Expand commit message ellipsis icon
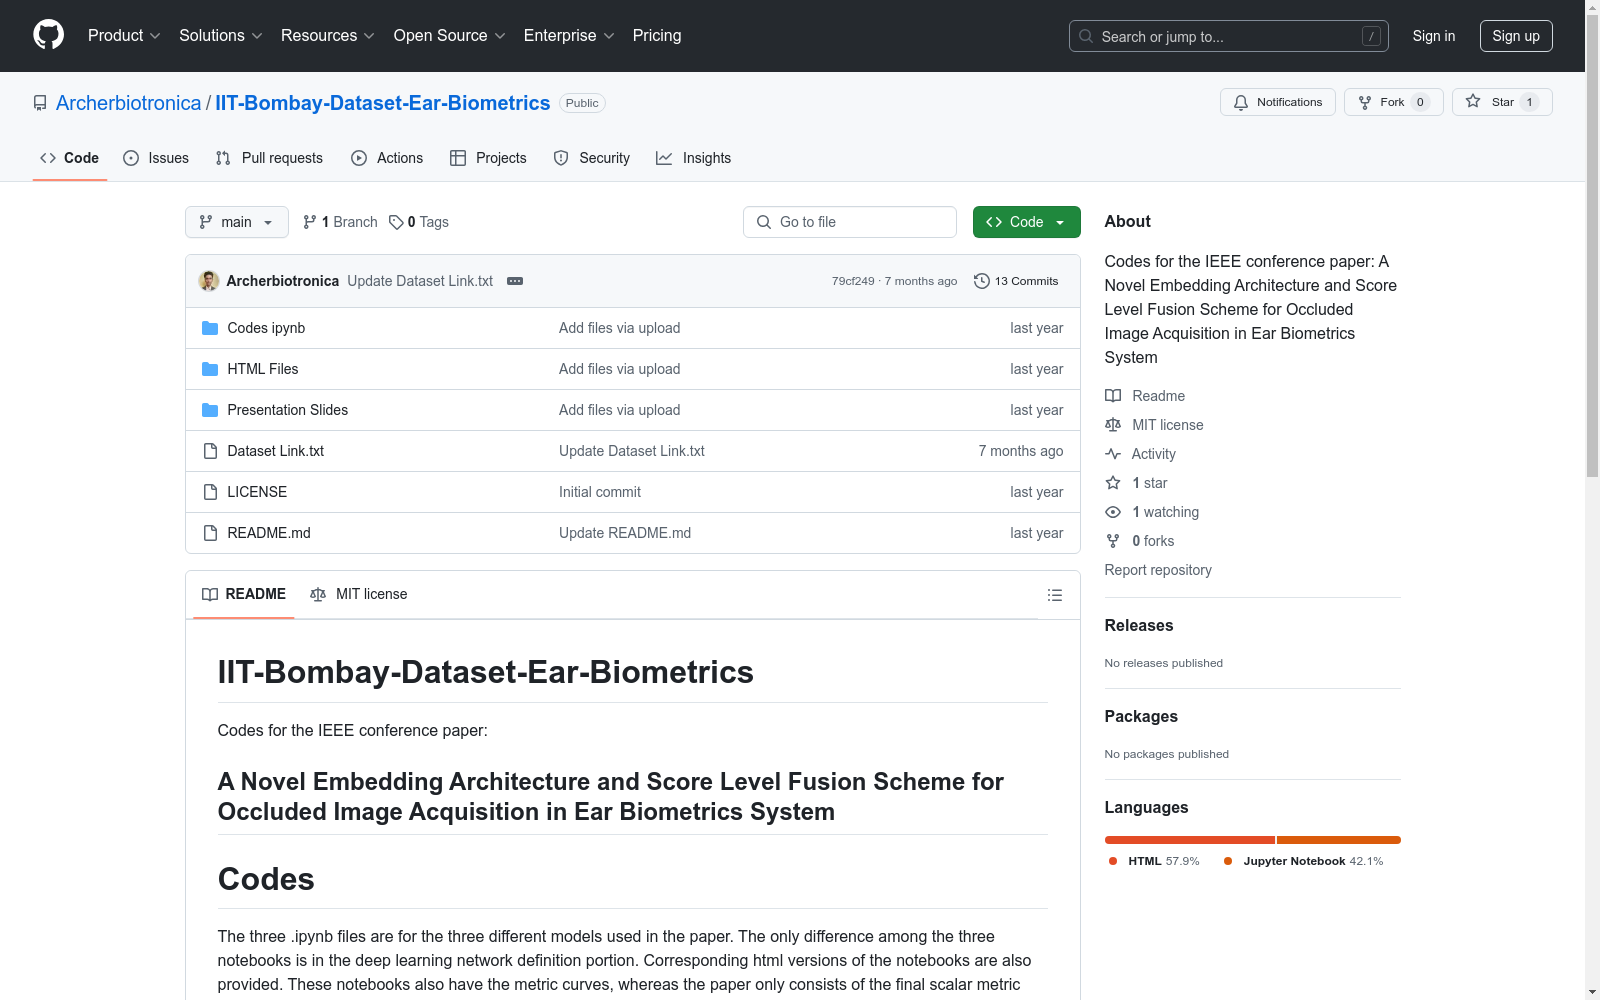The width and height of the screenshot is (1600, 1000). coord(515,281)
